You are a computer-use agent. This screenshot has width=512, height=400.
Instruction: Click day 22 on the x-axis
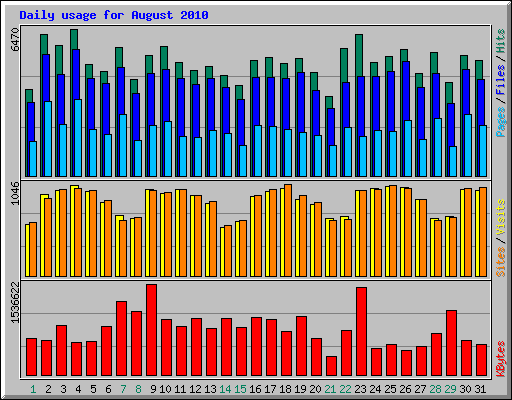coord(345,389)
